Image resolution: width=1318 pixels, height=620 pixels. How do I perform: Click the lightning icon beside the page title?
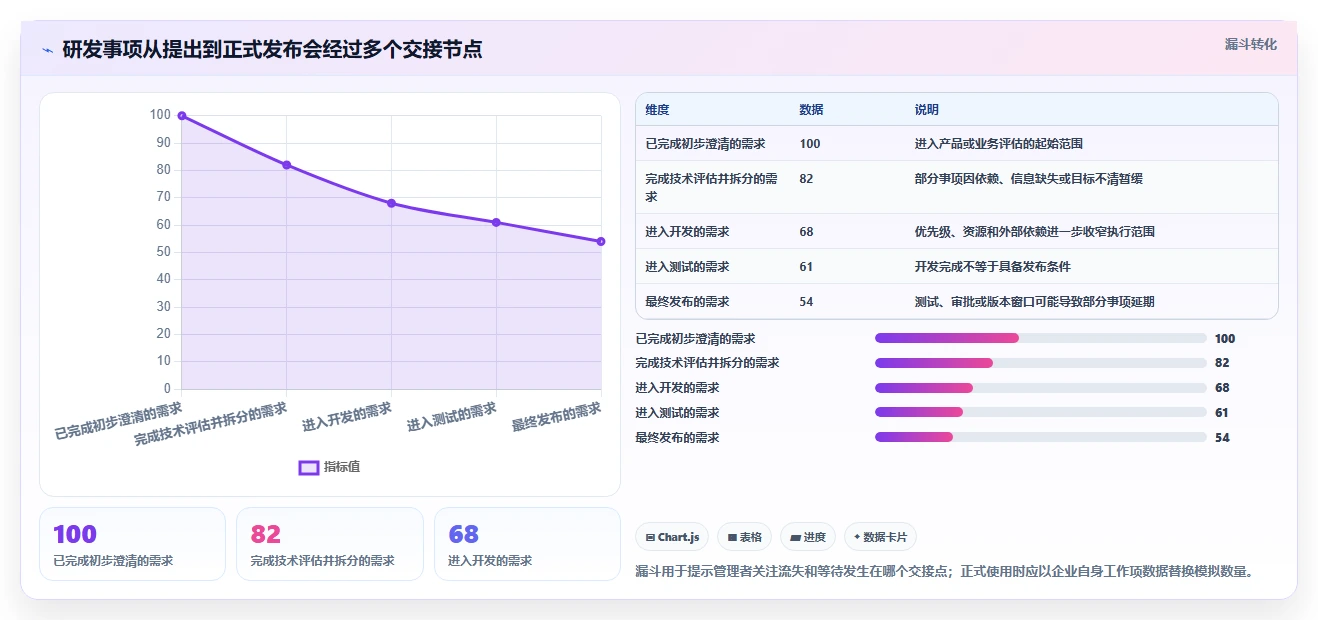[x=48, y=49]
